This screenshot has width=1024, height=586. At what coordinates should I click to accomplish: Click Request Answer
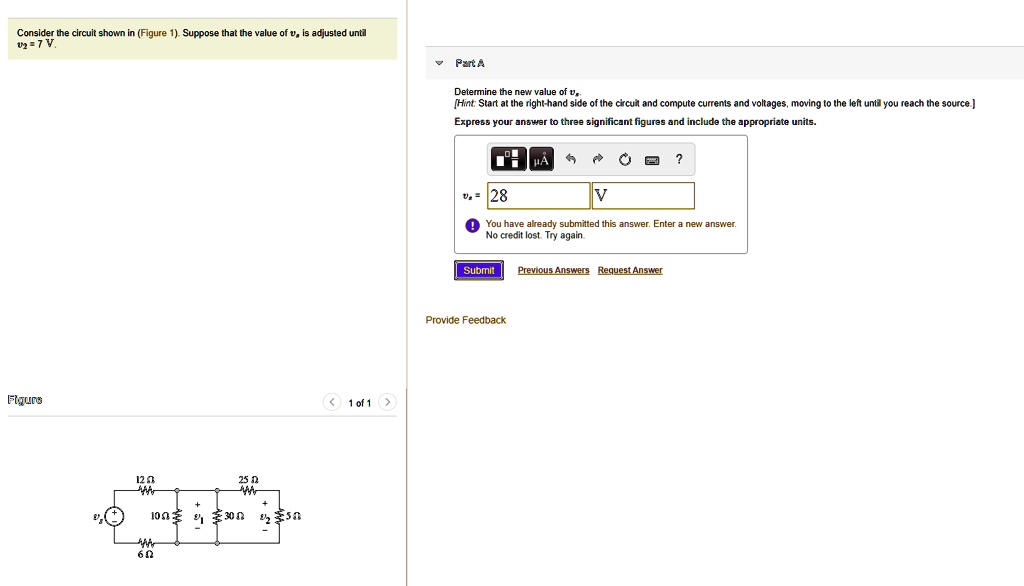pyautogui.click(x=630, y=270)
